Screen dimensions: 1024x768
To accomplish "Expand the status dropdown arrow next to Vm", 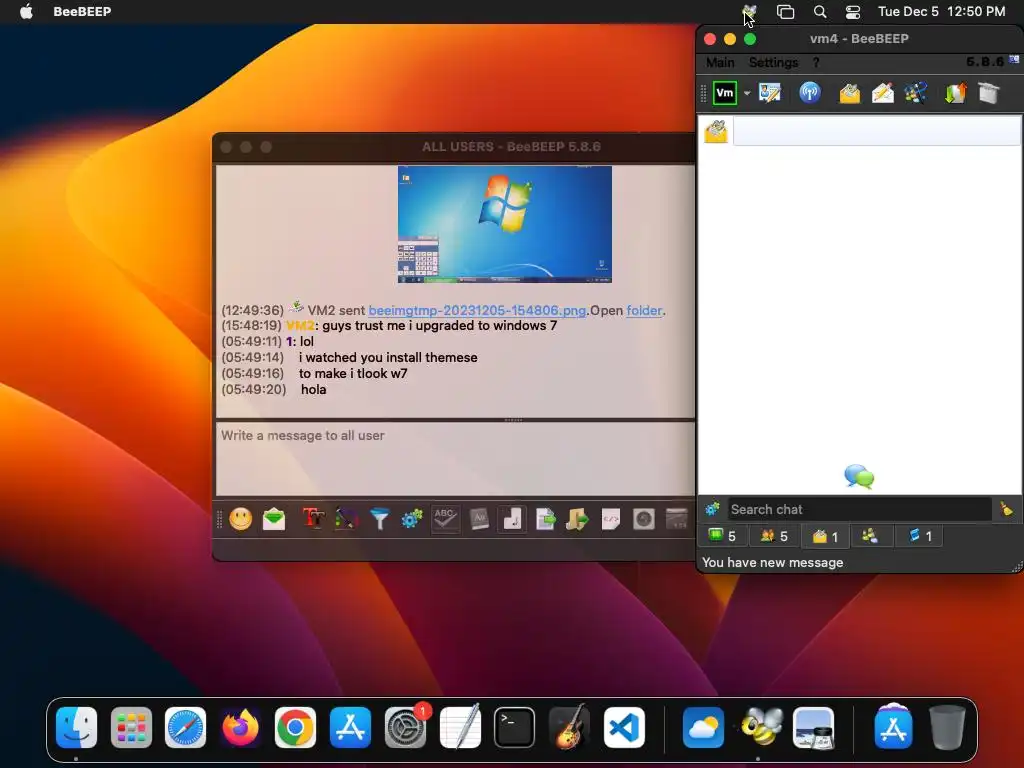I will tap(747, 93).
